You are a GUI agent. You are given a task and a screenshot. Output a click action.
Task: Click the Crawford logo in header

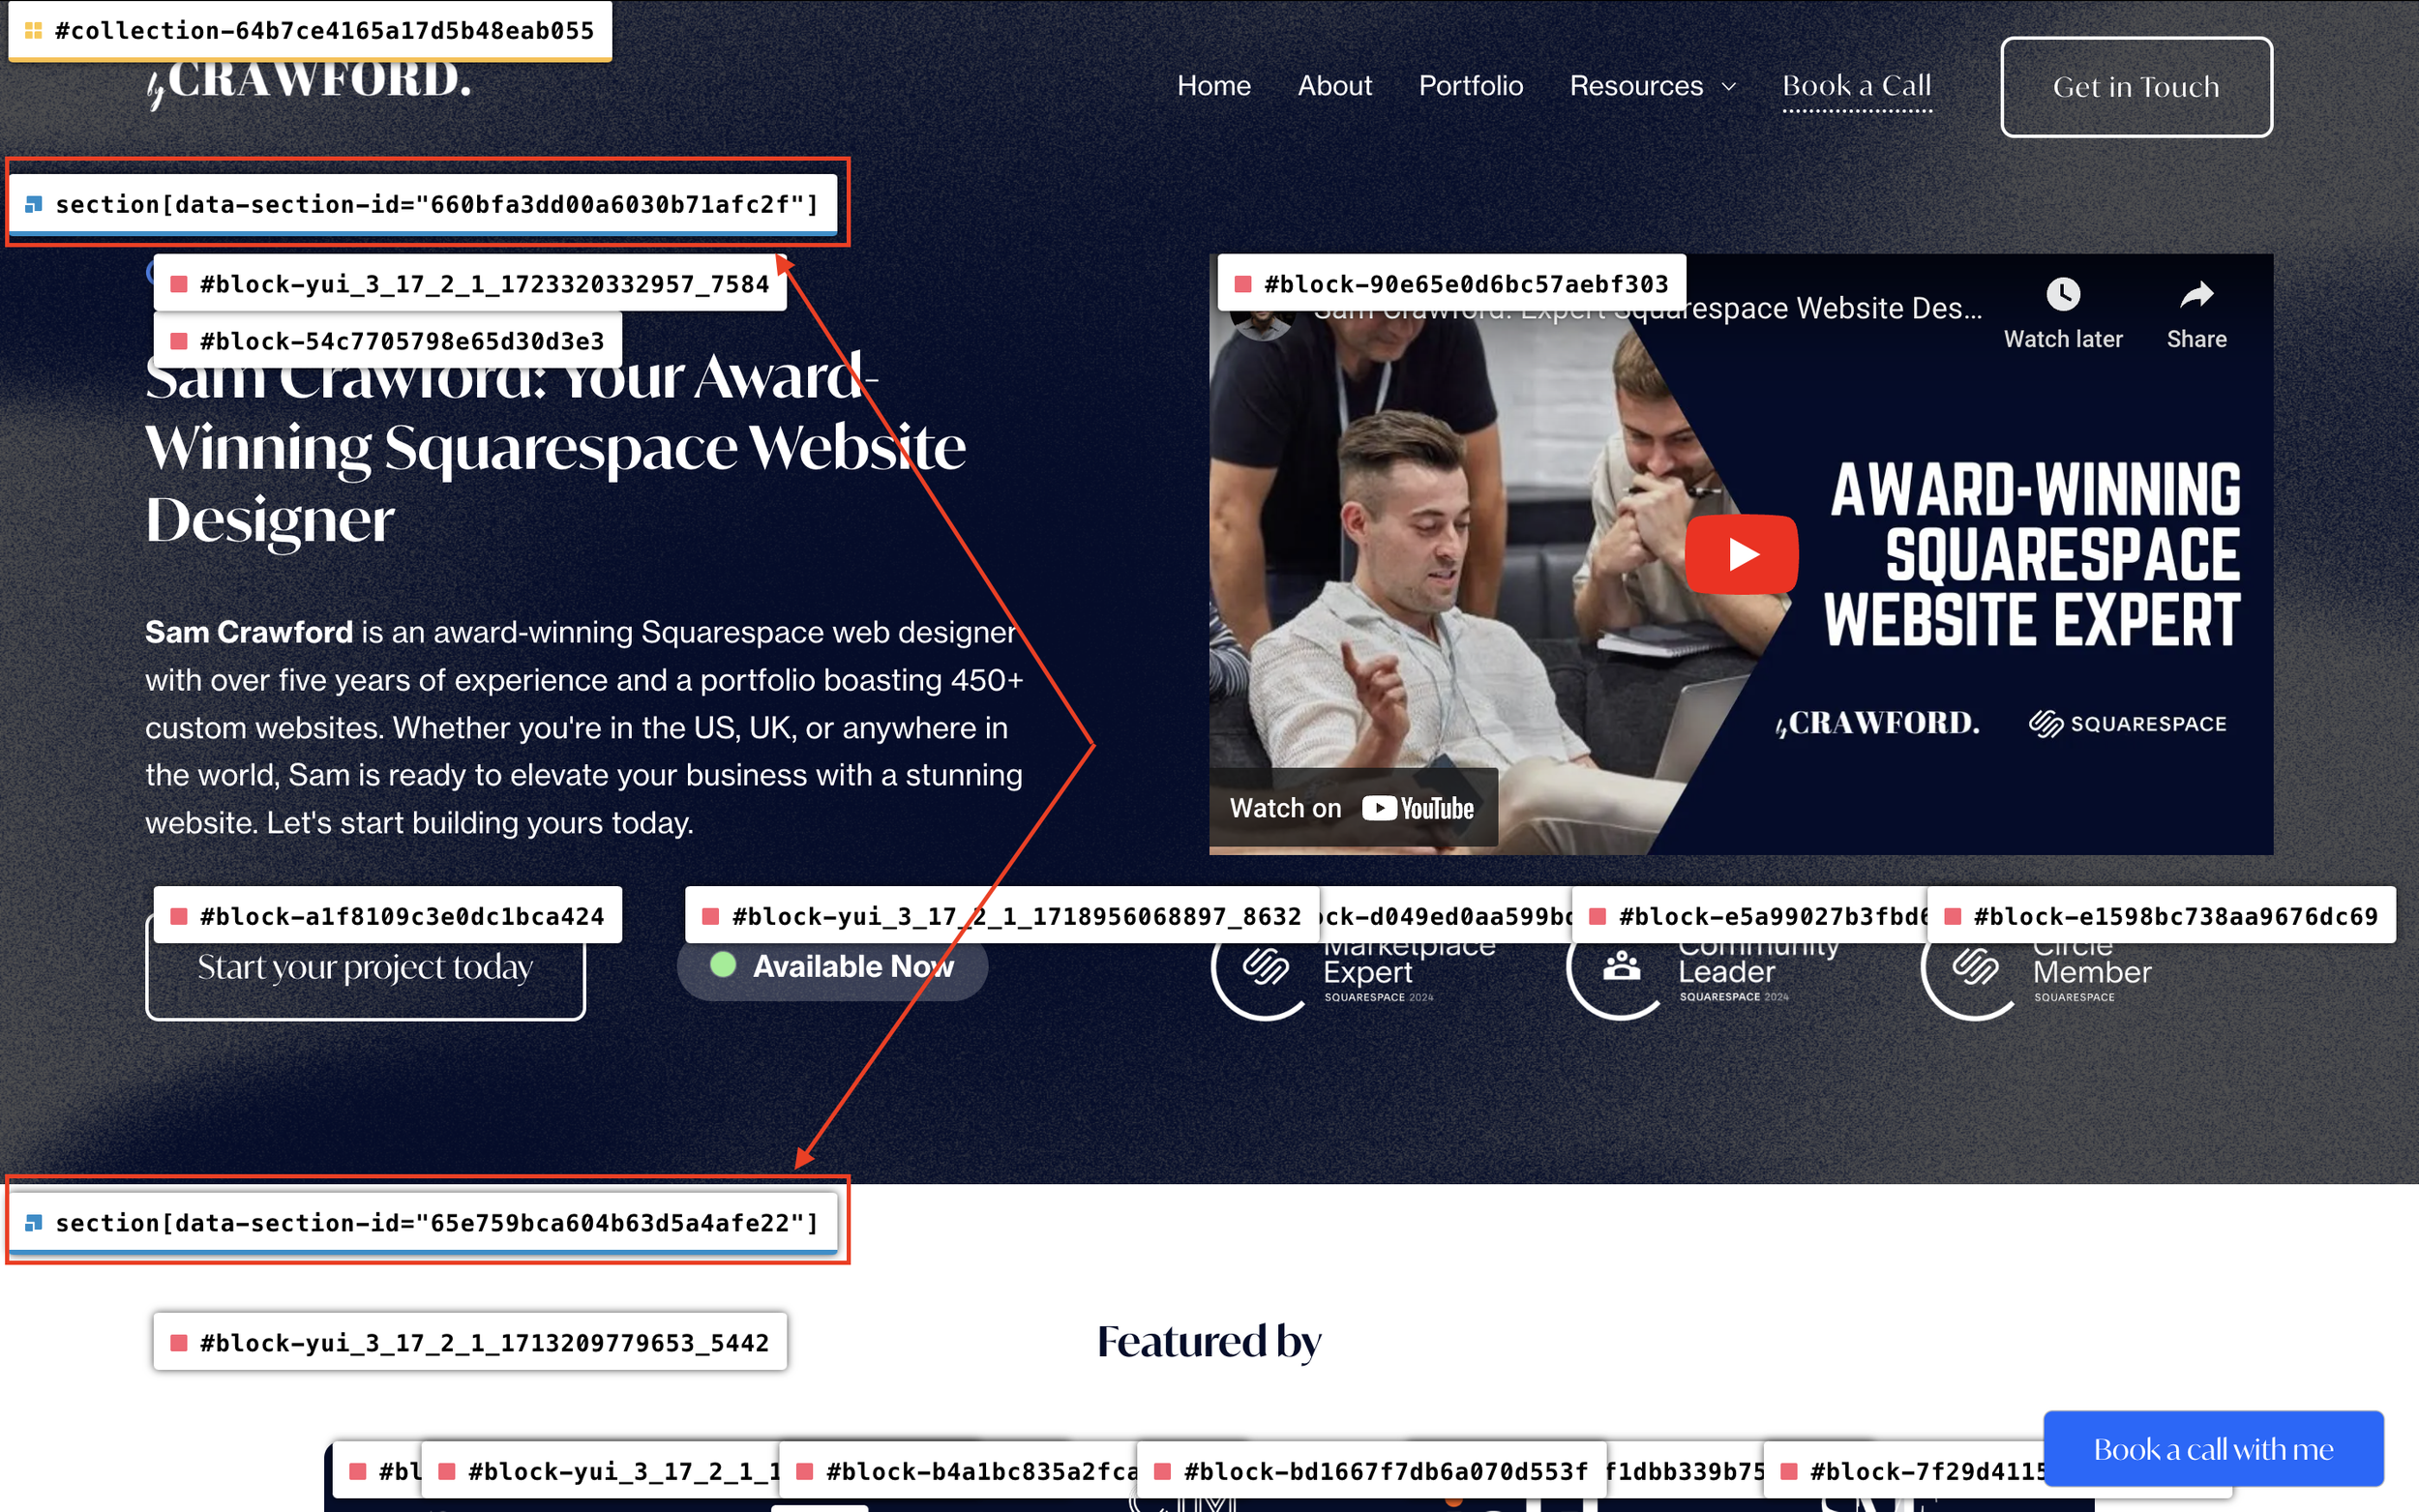pos(309,83)
